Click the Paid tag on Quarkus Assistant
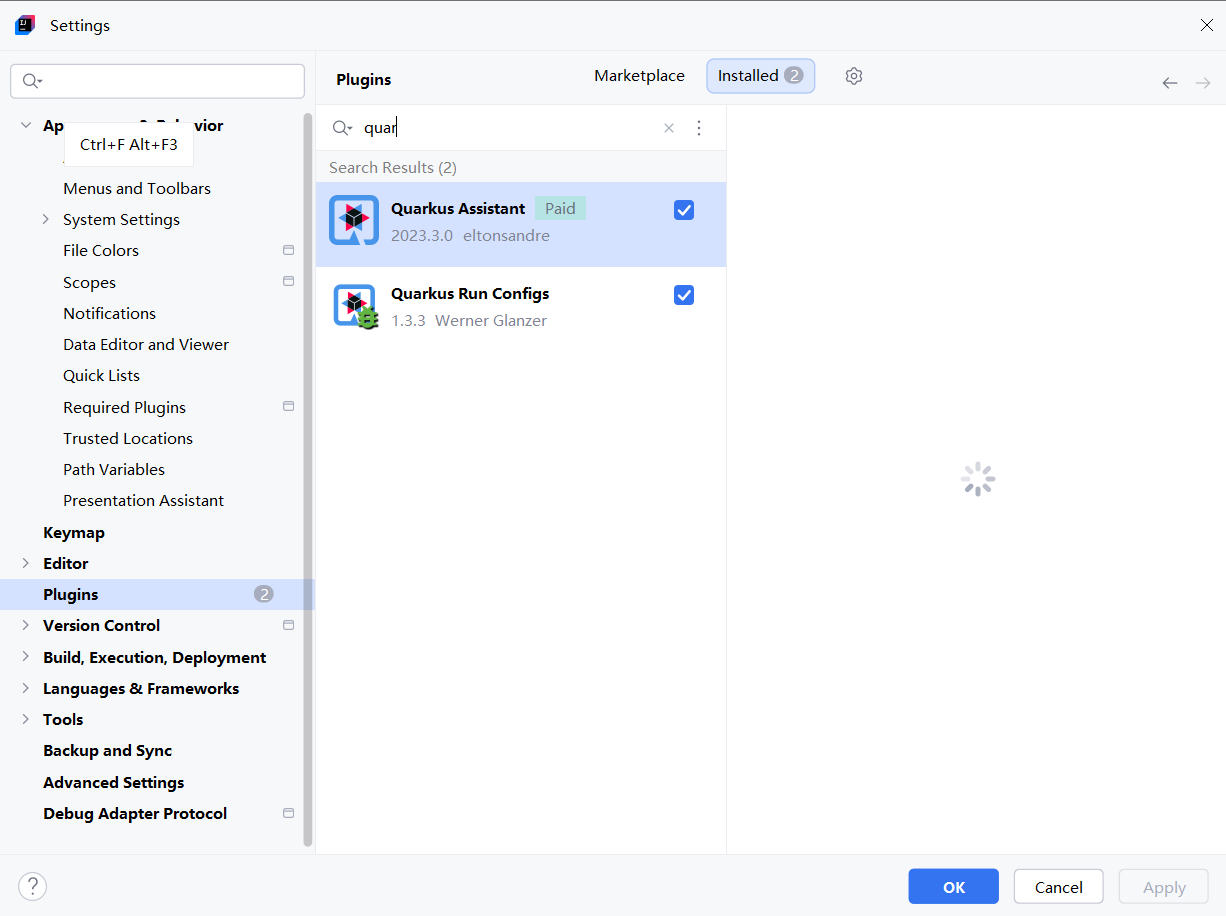The width and height of the screenshot is (1226, 916). pos(560,208)
